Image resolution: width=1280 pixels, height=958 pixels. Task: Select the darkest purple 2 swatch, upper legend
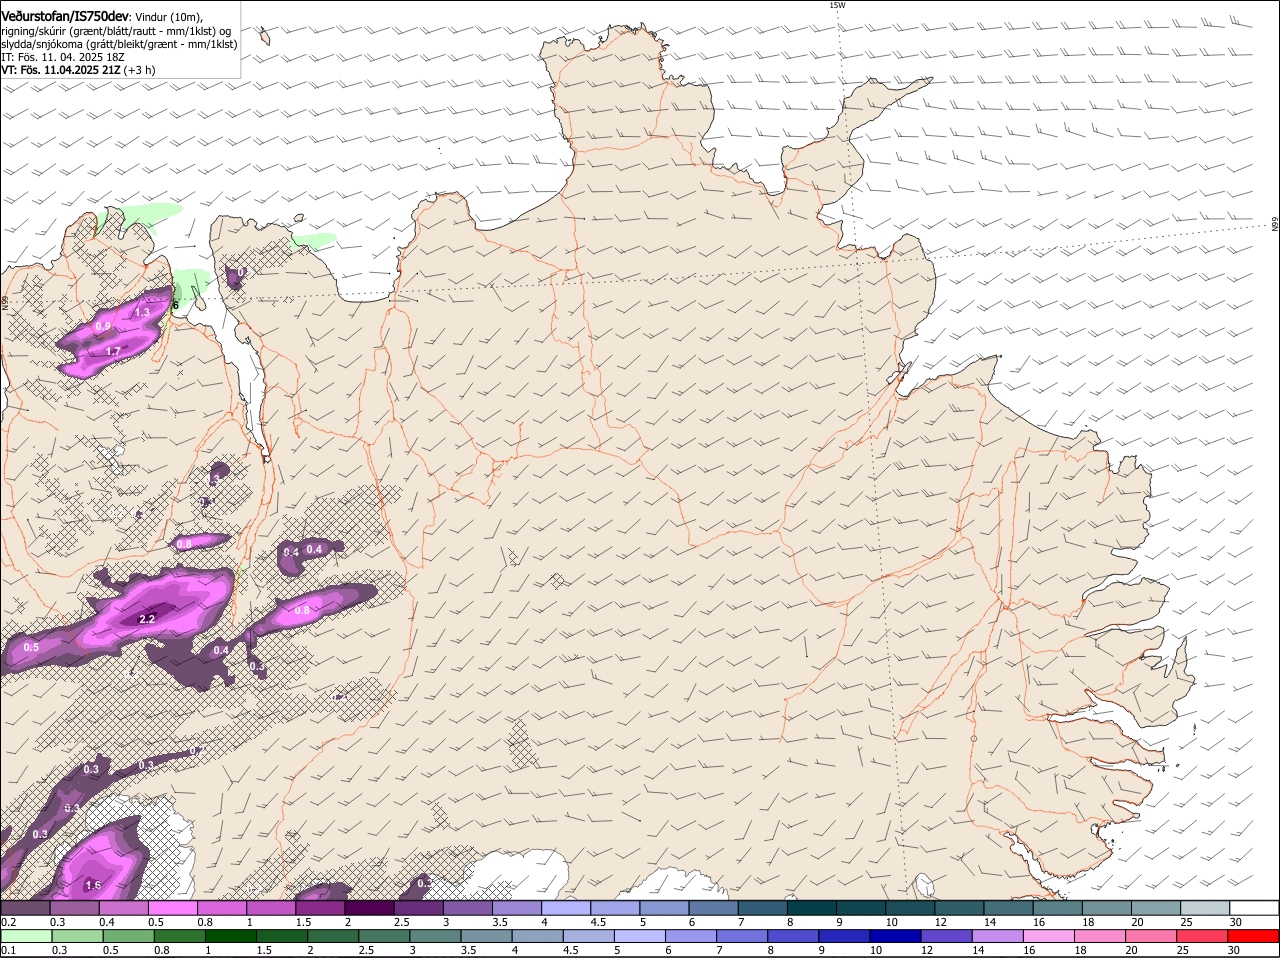[x=368, y=907]
